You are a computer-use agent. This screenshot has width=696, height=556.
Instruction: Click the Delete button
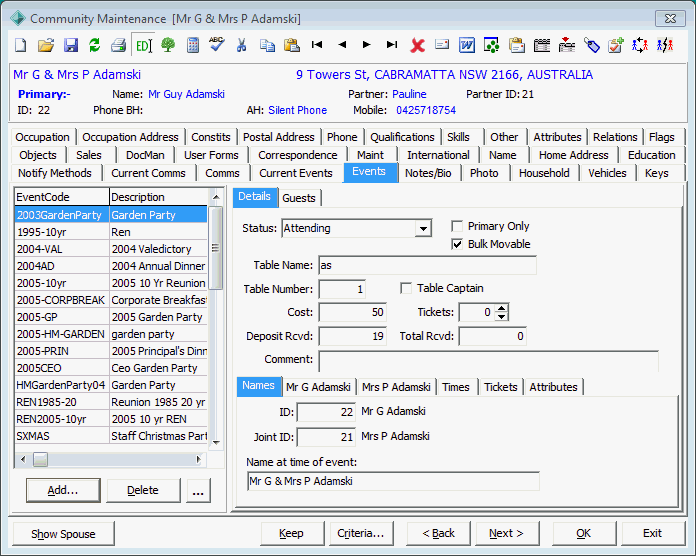[x=143, y=490]
